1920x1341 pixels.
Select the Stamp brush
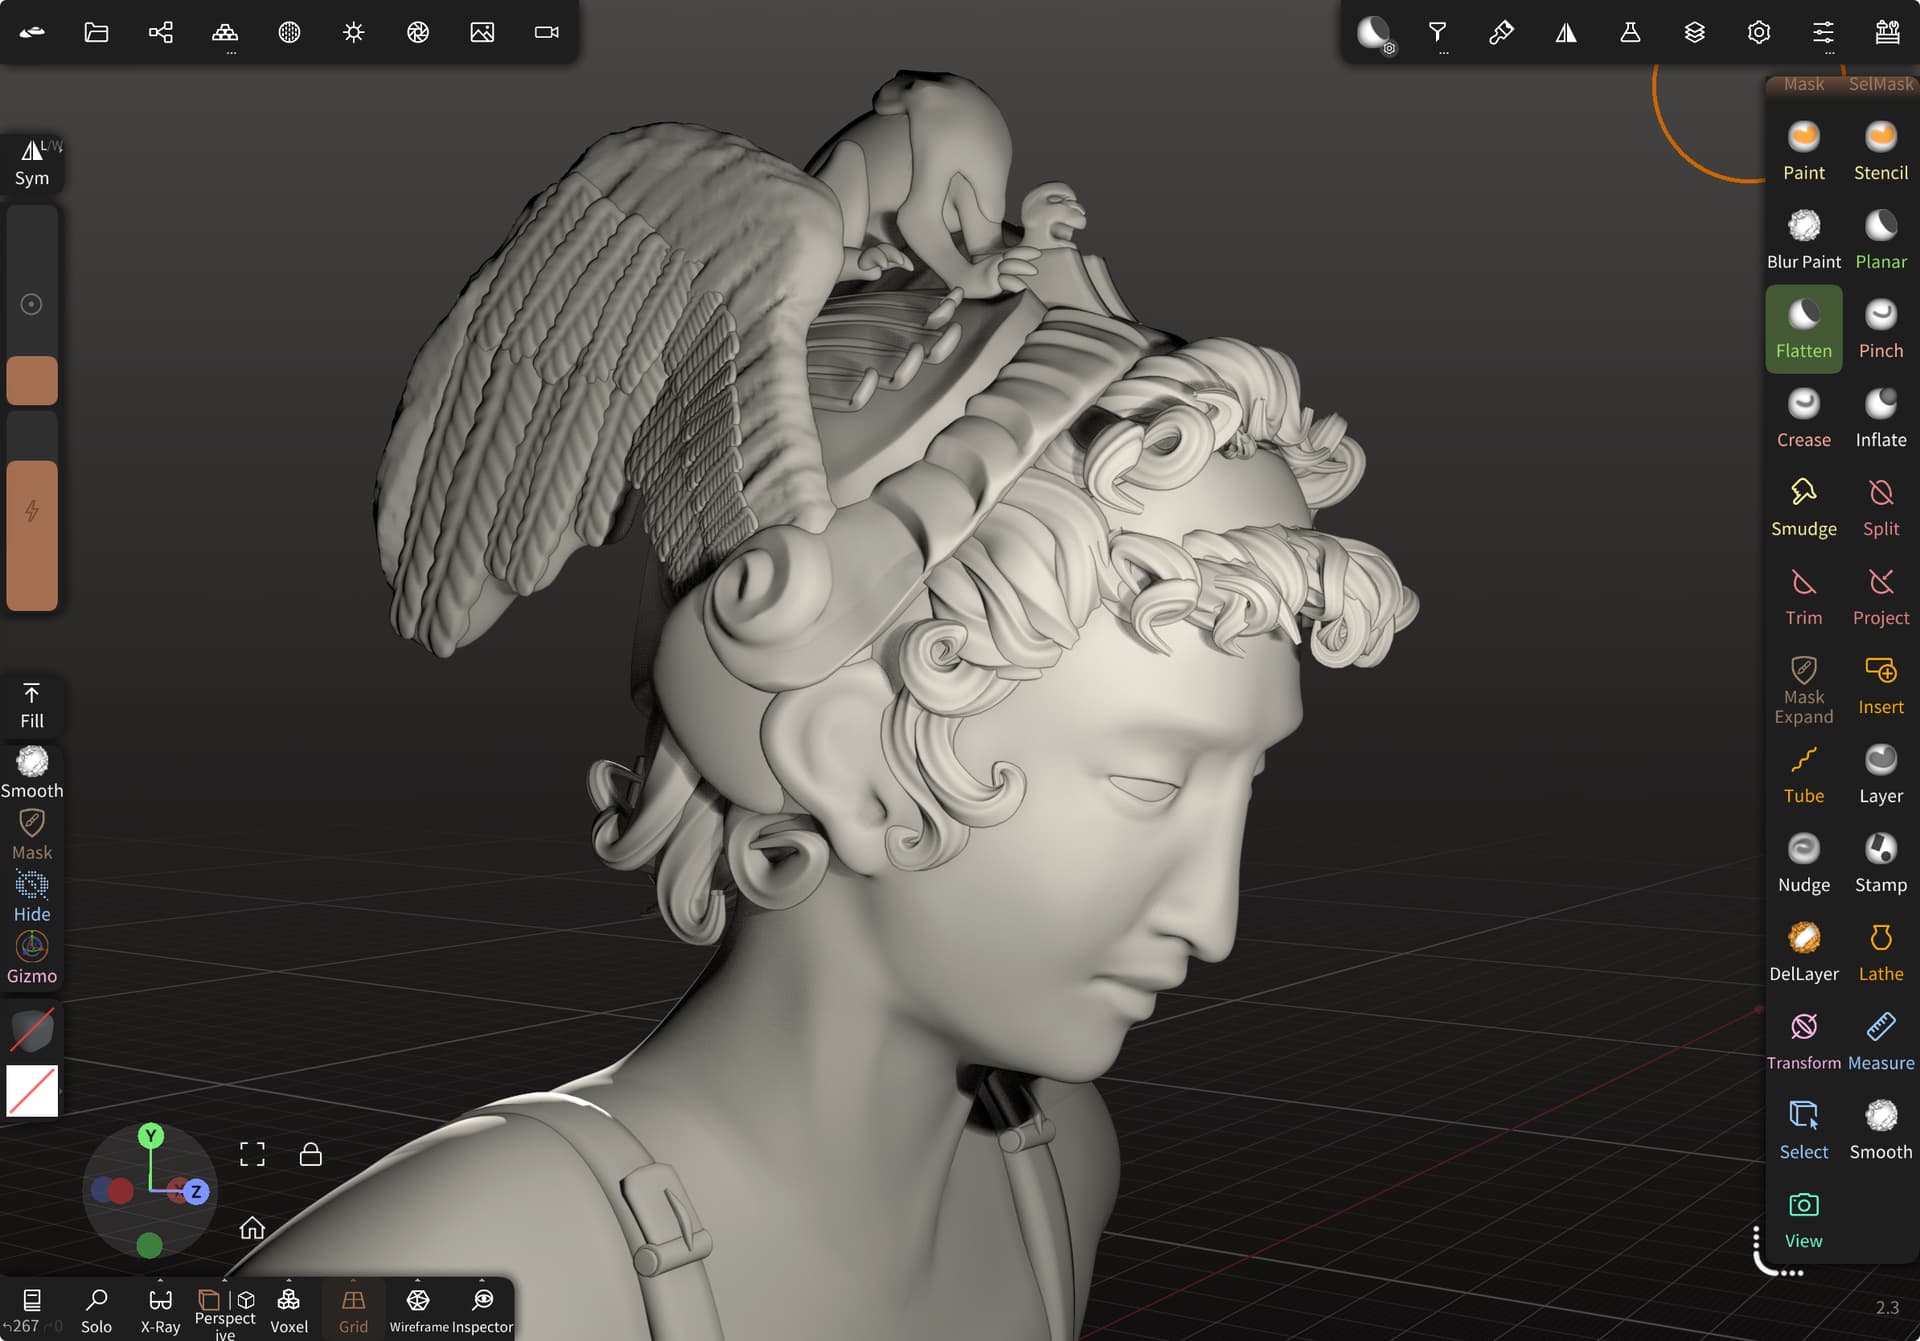click(x=1880, y=863)
